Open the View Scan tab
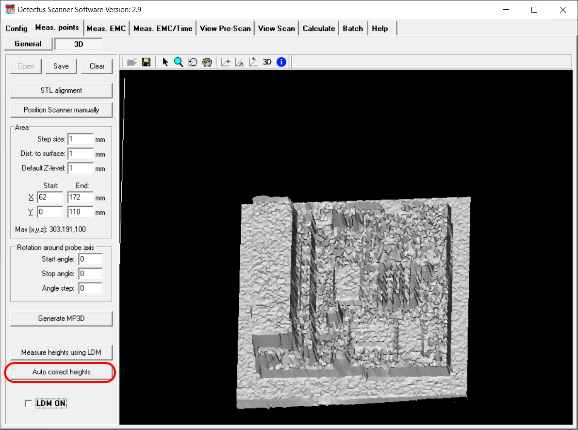 click(276, 28)
